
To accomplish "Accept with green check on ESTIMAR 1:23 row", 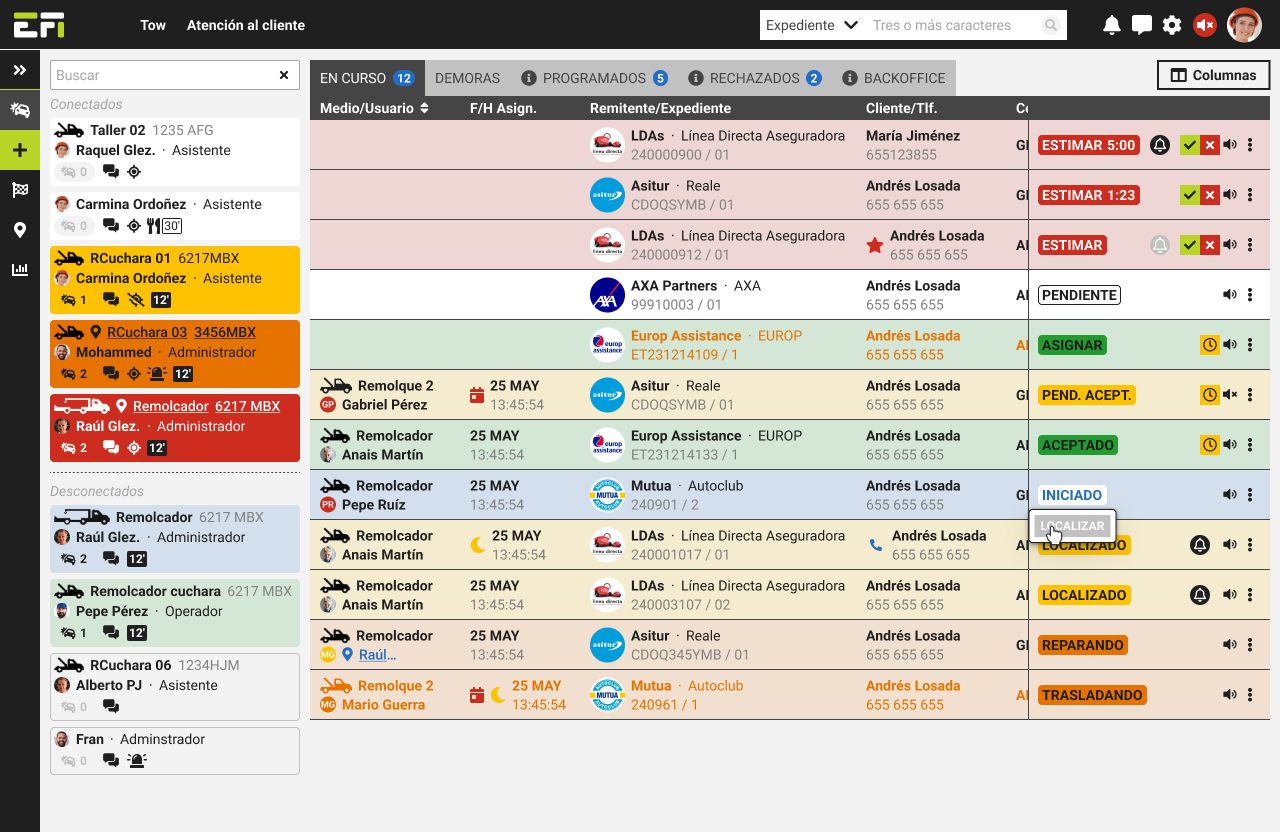I will coord(1189,195).
